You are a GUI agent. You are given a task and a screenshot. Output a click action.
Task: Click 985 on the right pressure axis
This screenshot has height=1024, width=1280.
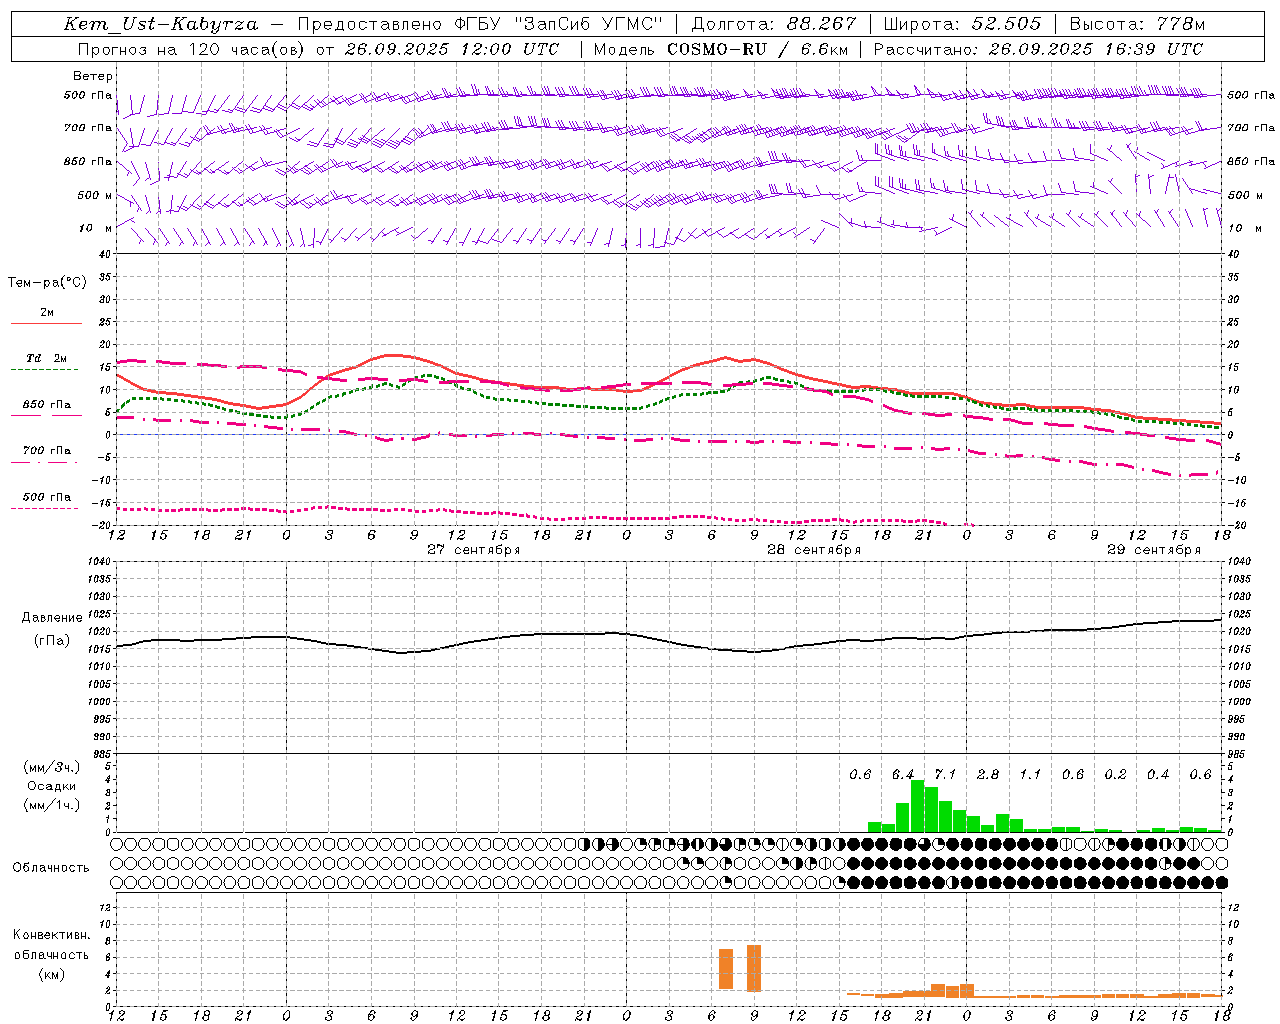pyautogui.click(x=1238, y=754)
